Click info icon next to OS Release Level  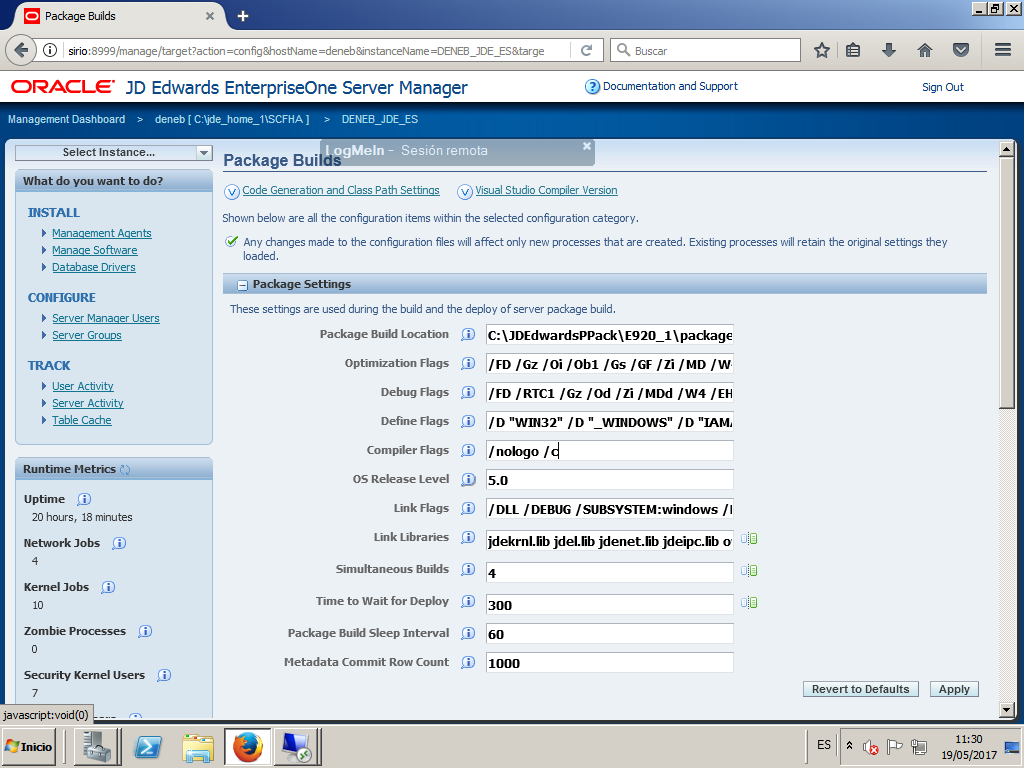[468, 479]
